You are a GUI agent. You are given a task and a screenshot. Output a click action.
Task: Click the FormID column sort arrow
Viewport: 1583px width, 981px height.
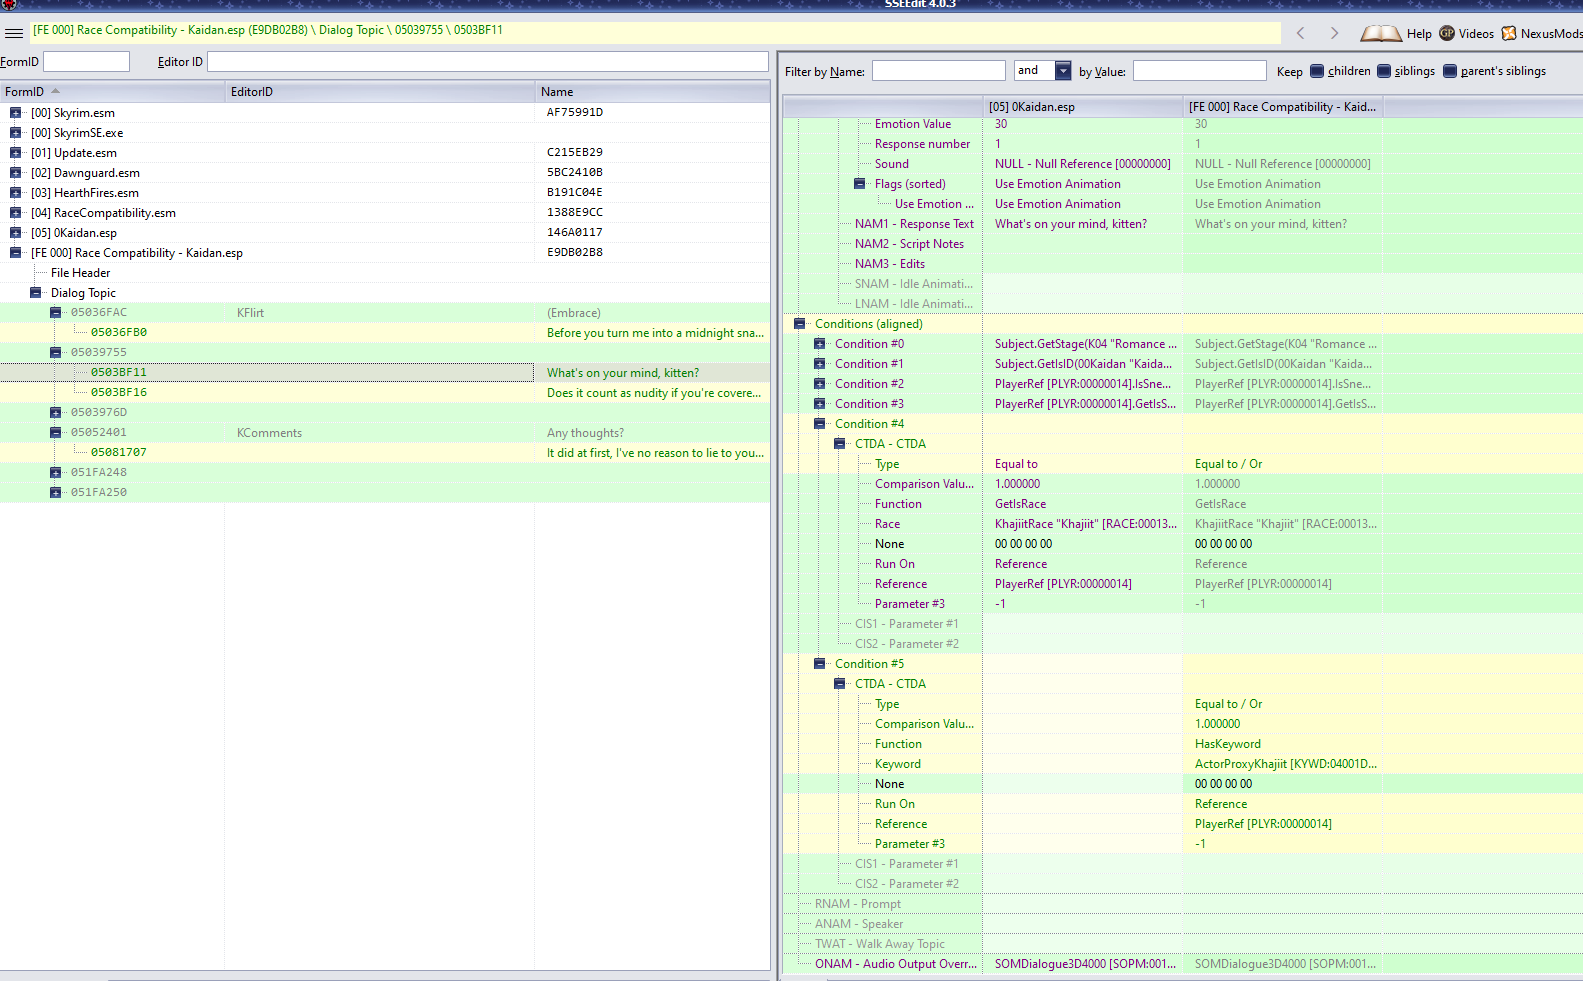[55, 91]
